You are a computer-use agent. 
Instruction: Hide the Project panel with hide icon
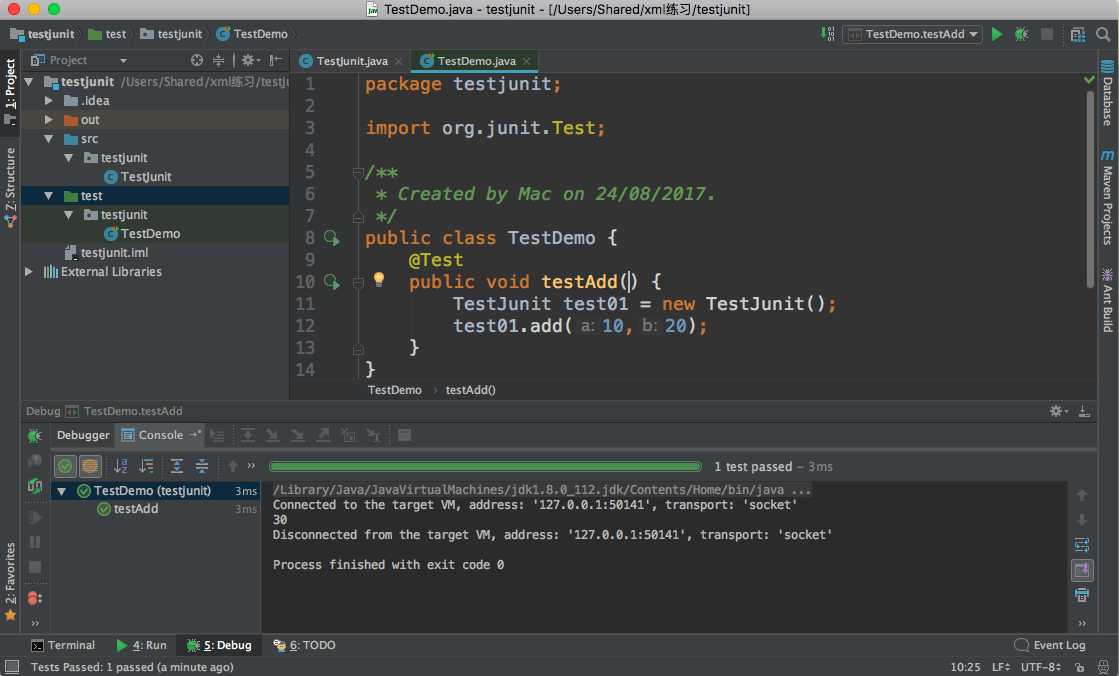point(275,60)
